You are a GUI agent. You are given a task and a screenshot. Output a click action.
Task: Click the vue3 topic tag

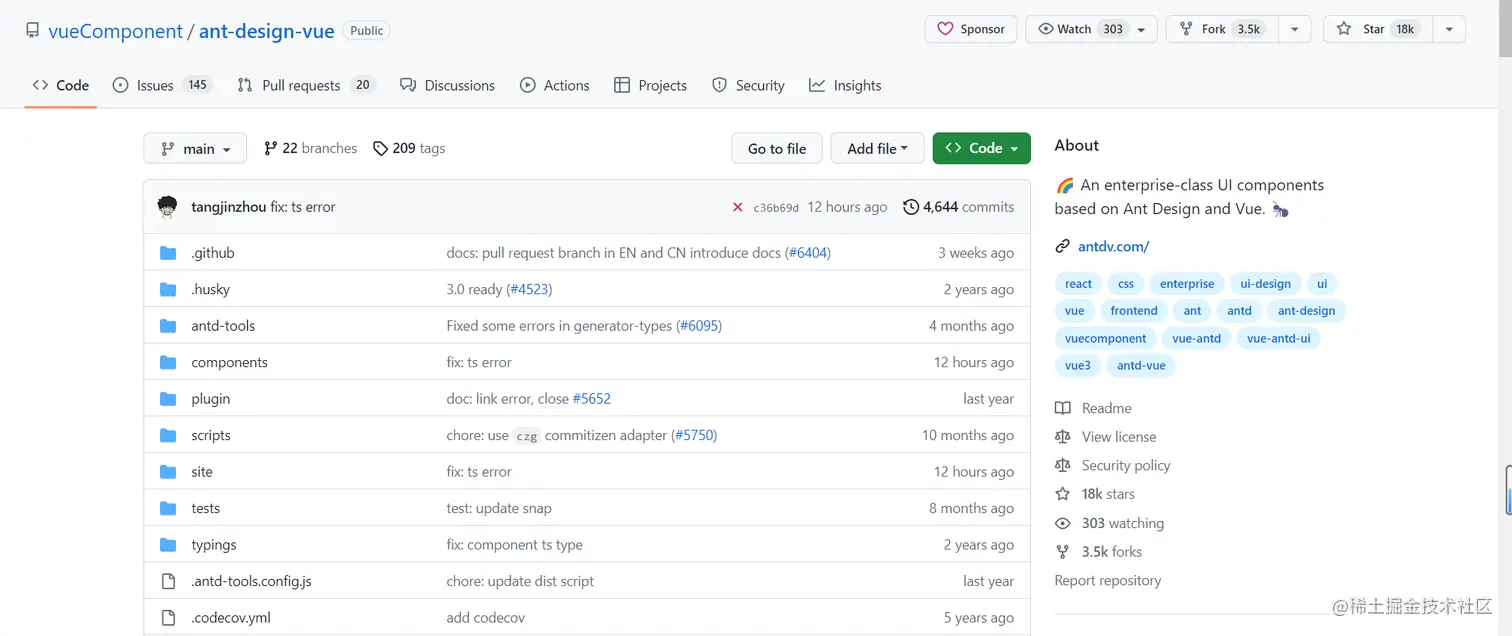[x=1077, y=366]
